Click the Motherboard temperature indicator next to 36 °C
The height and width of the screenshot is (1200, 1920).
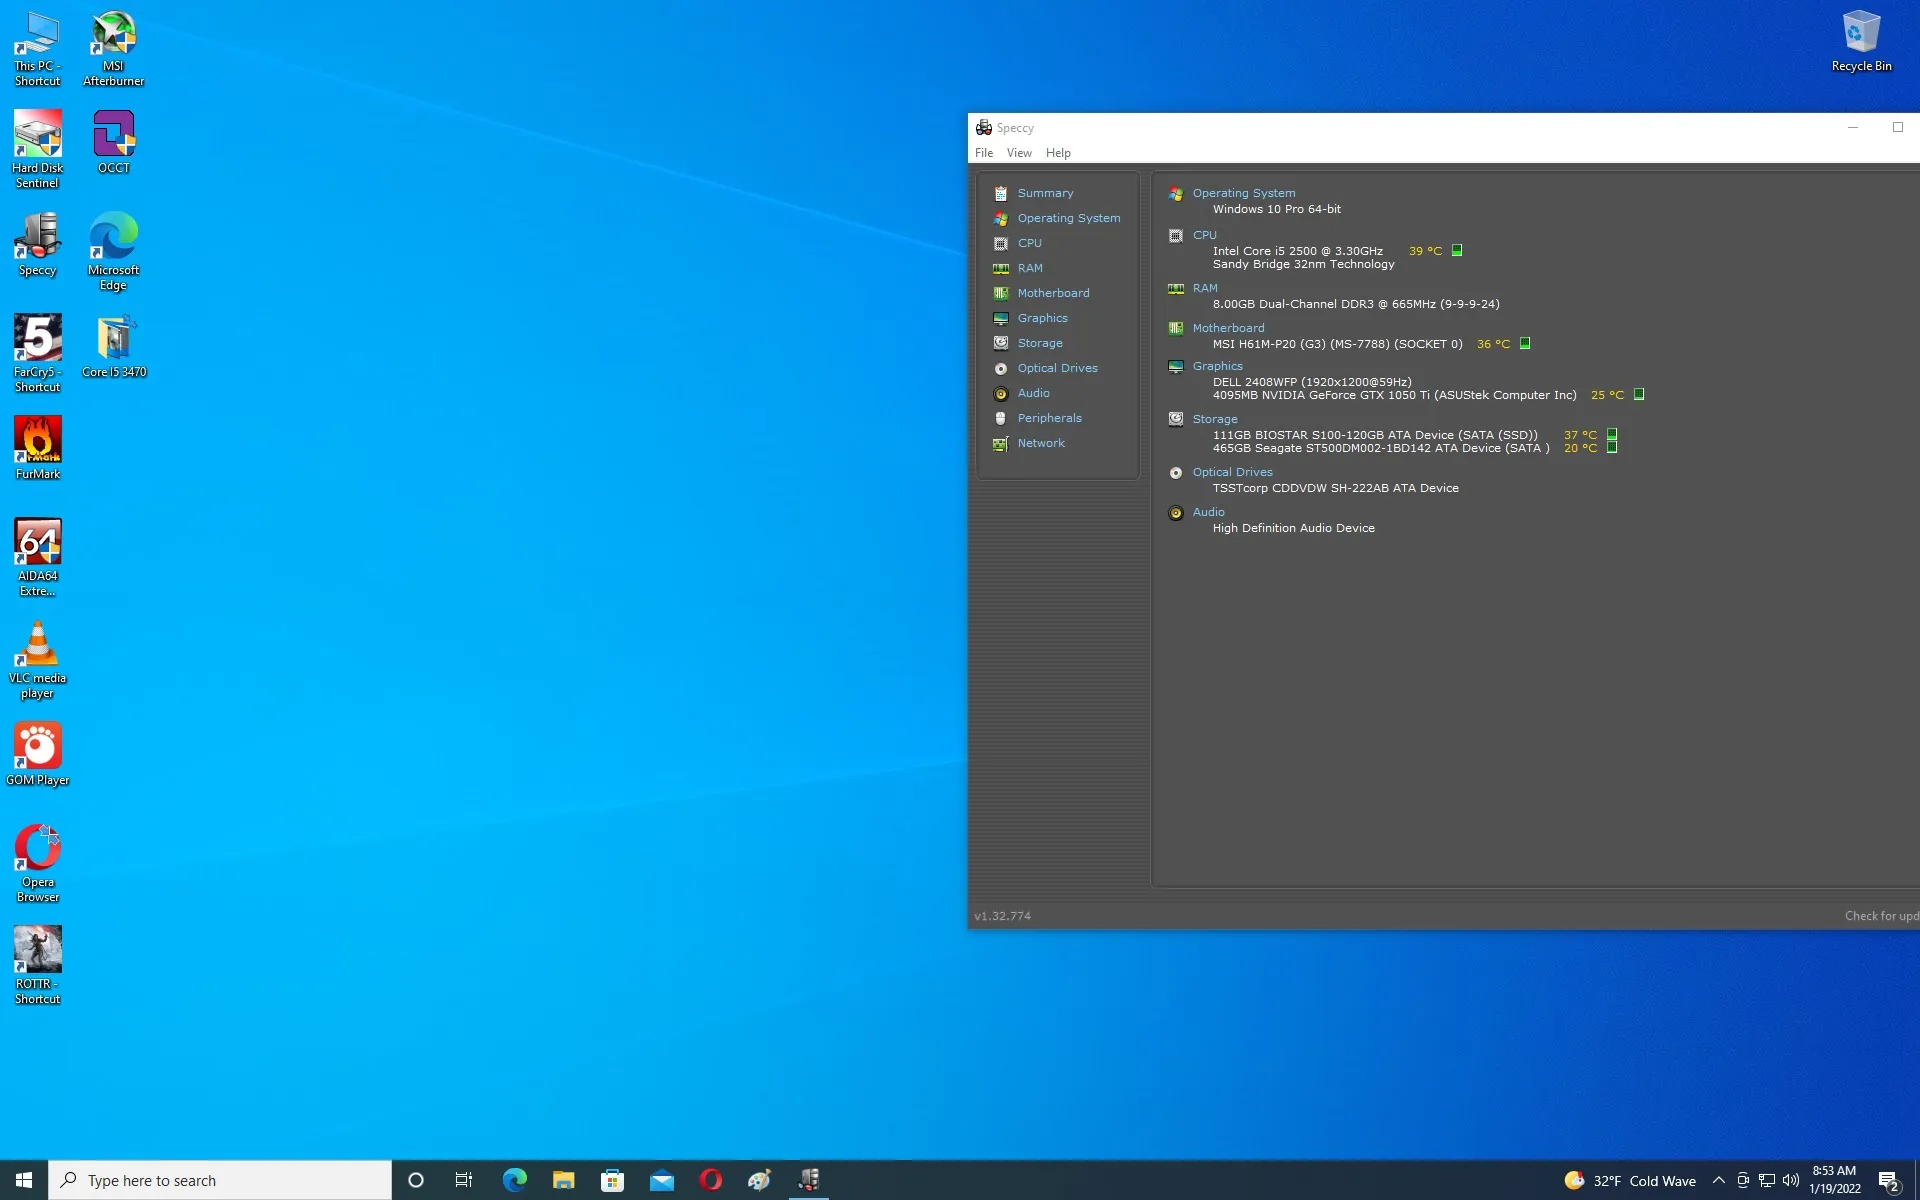pos(1525,343)
